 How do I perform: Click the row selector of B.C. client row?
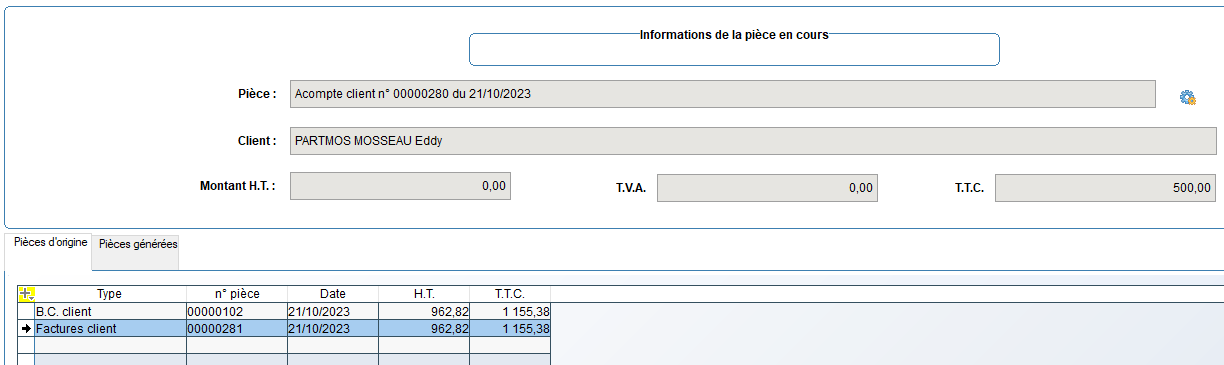click(27, 312)
